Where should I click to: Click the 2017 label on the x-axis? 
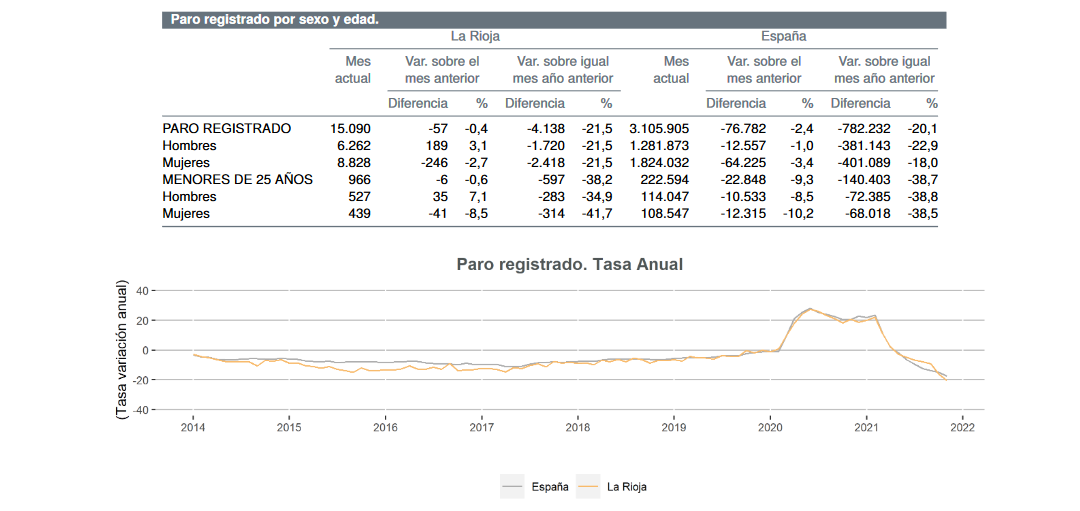(481, 427)
